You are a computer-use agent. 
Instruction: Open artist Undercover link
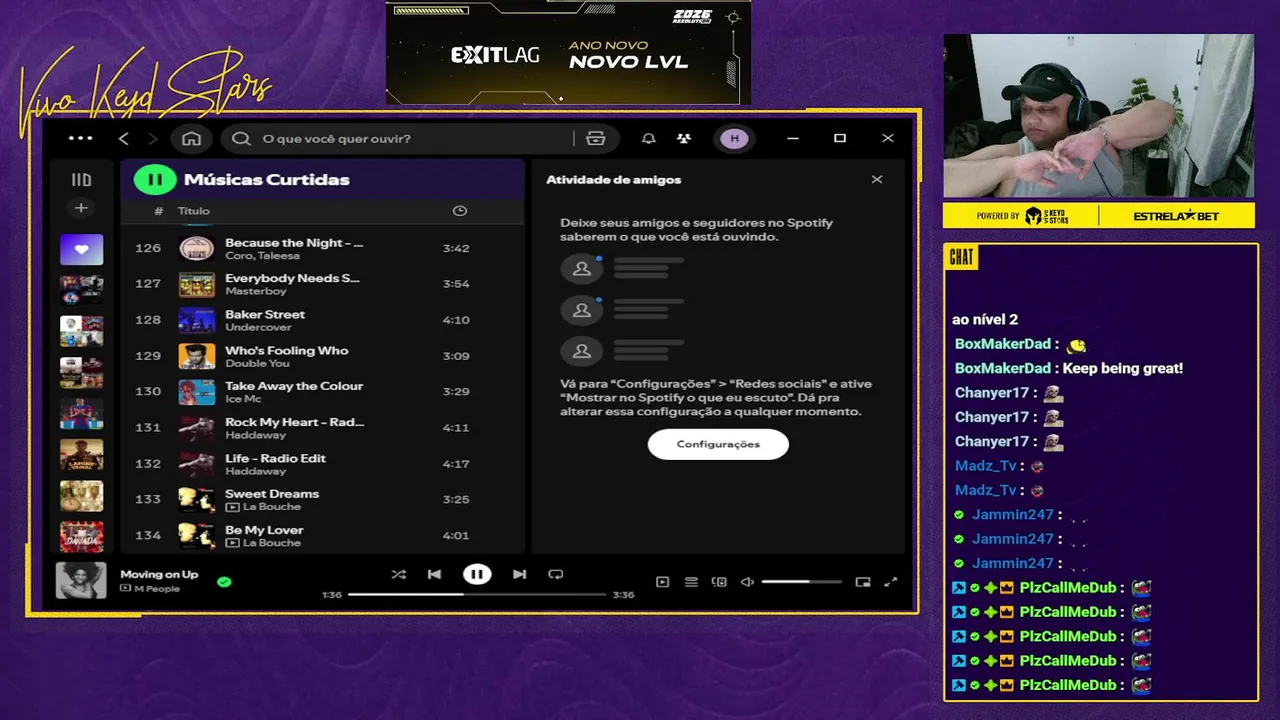point(258,327)
